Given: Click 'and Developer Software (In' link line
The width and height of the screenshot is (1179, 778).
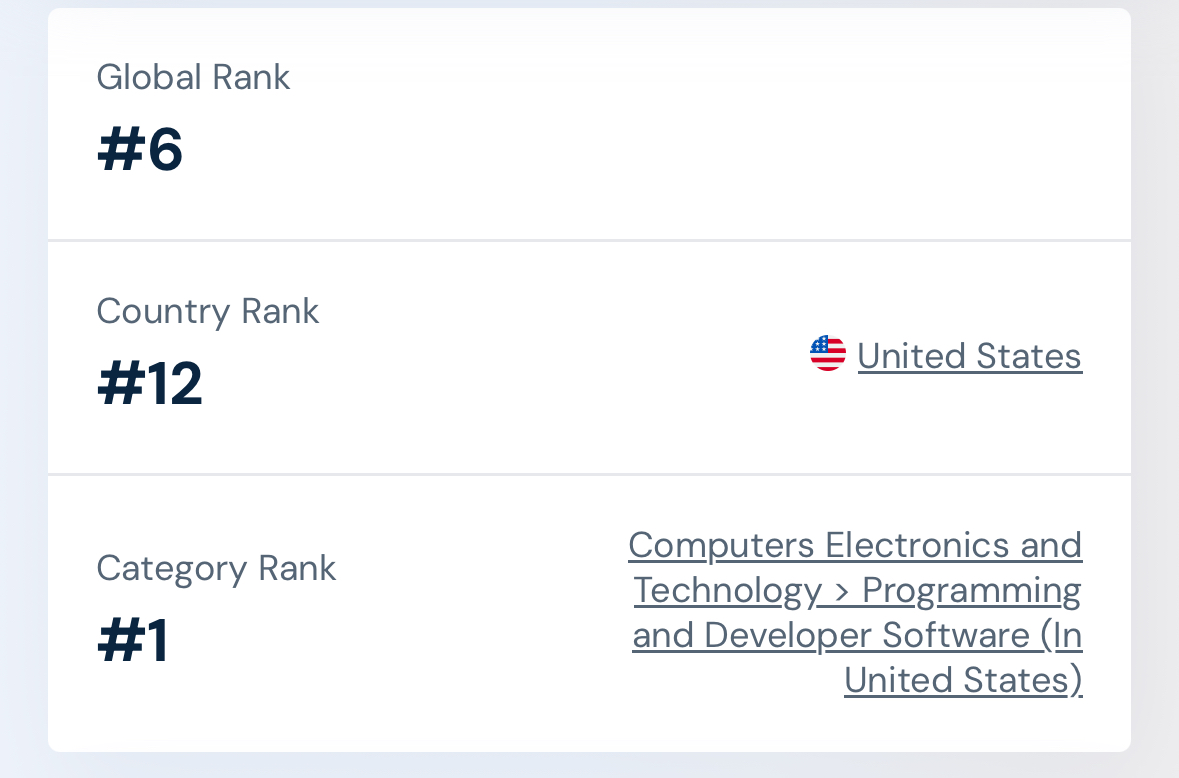Looking at the screenshot, I should [857, 635].
